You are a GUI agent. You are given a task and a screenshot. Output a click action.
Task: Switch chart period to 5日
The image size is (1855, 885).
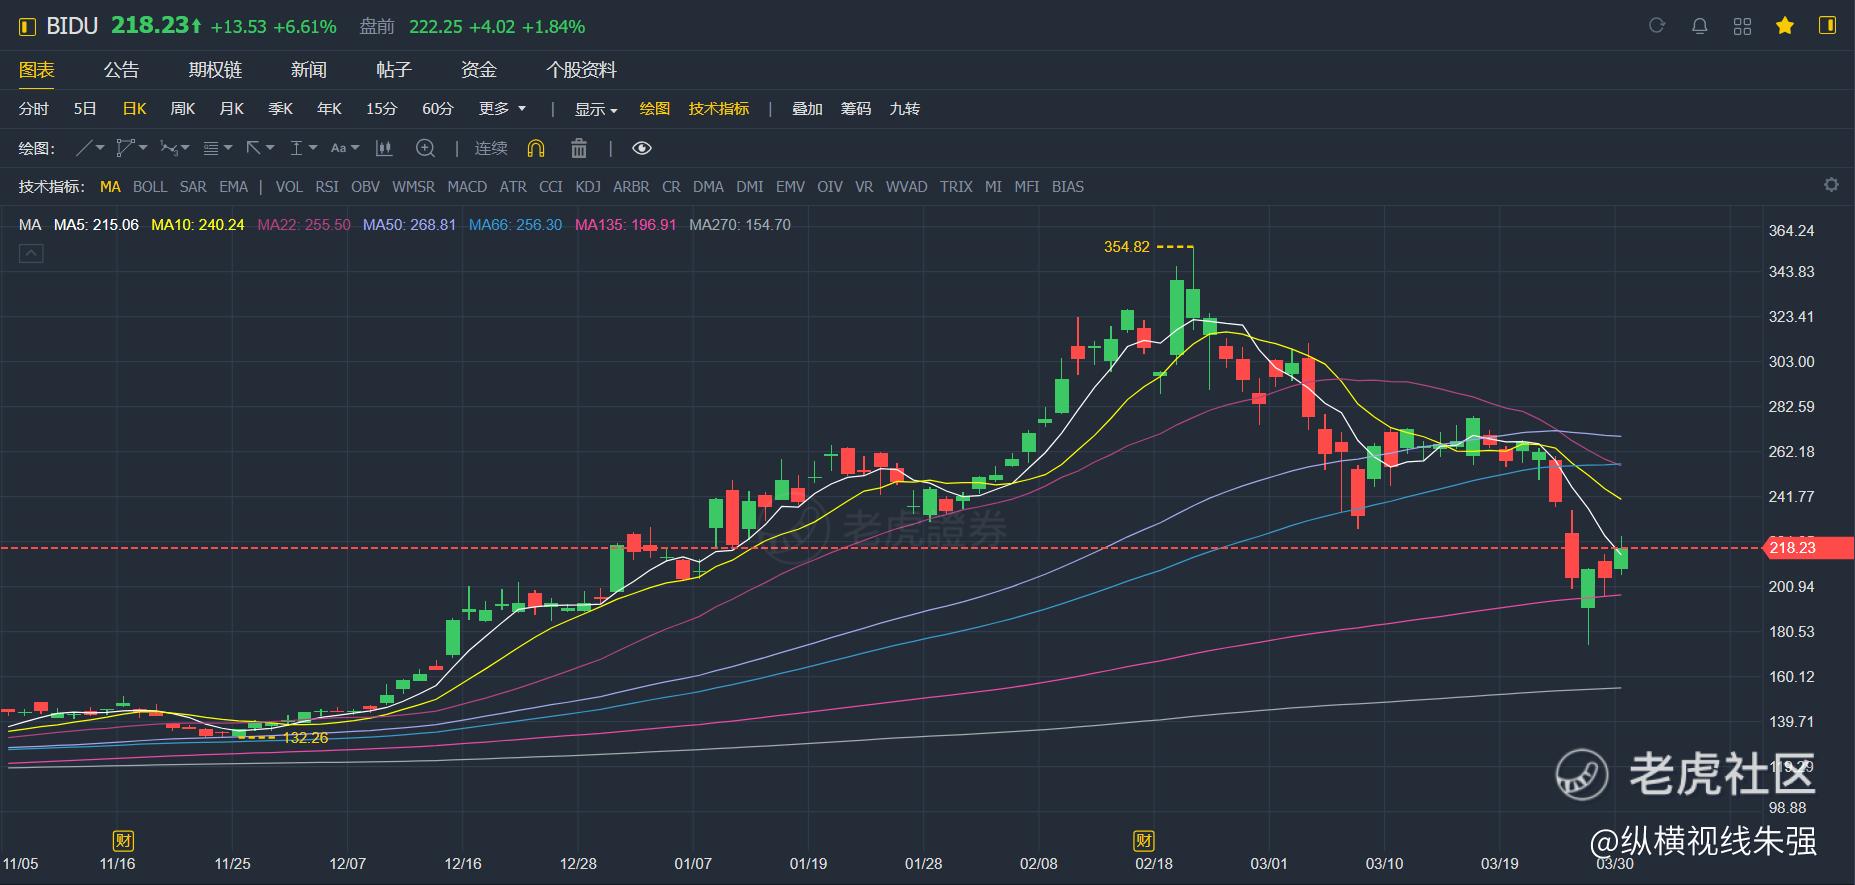[x=85, y=109]
